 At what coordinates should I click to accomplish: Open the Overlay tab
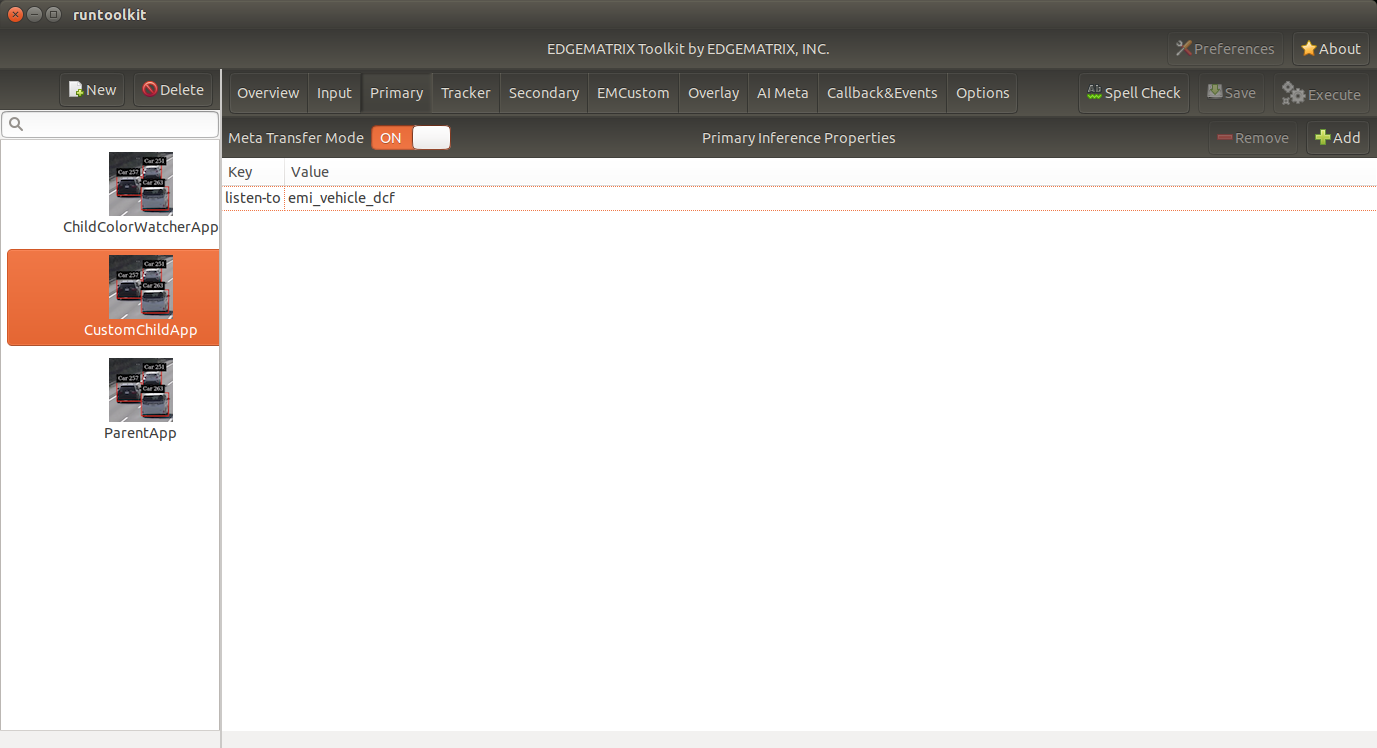pos(714,93)
